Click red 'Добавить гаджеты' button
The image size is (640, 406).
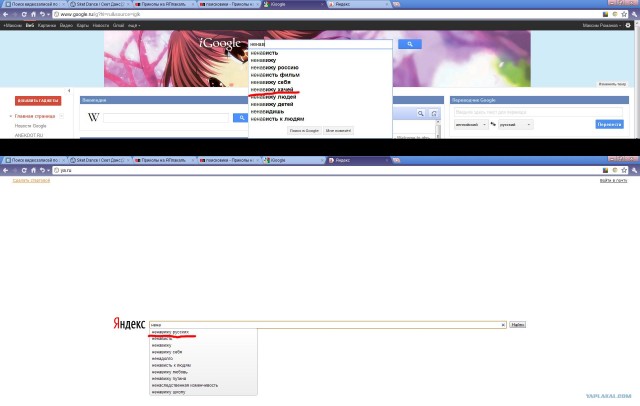[38, 100]
